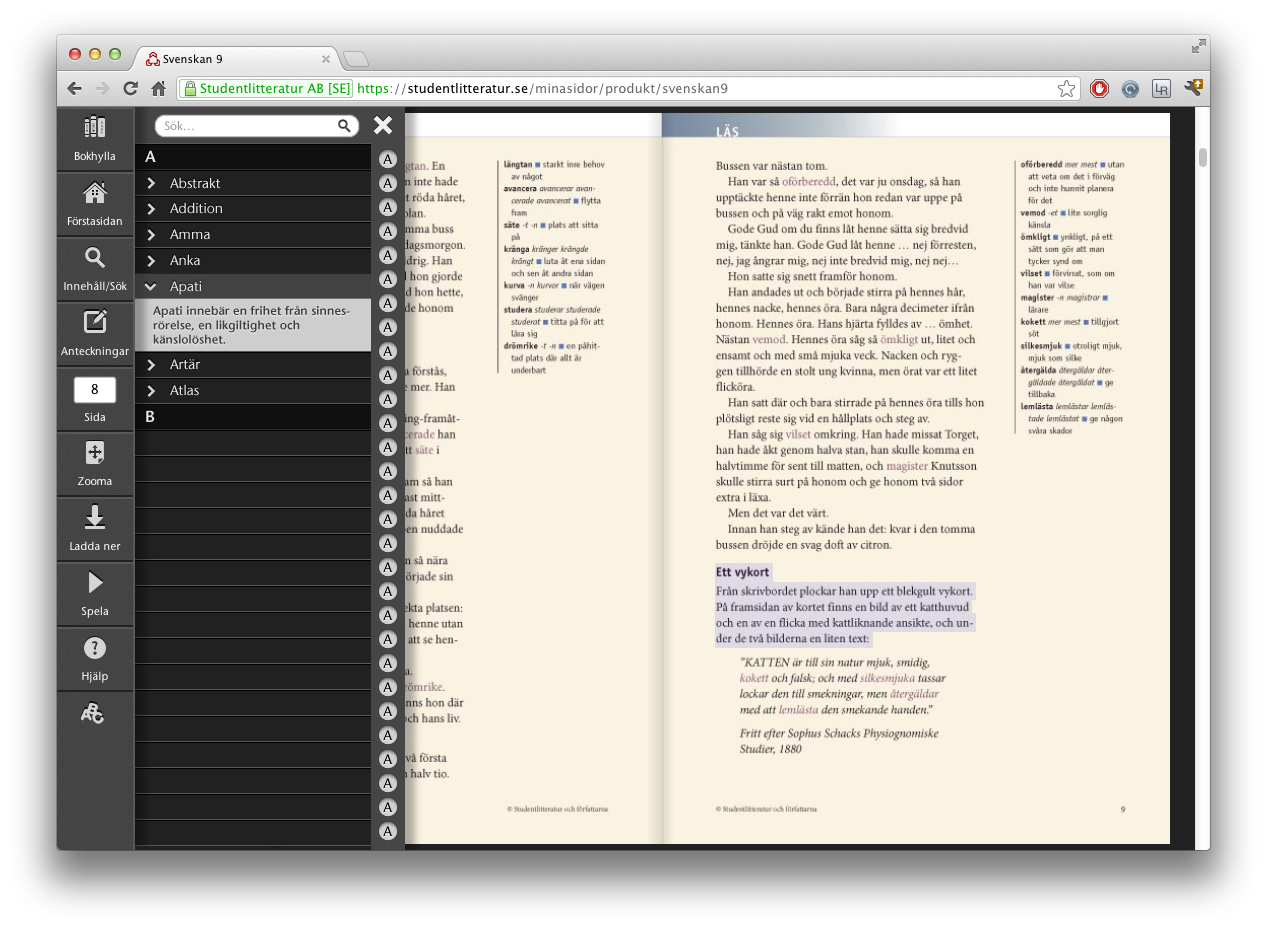
Task: Download the book with Ladda ner
Action: (x=94, y=528)
